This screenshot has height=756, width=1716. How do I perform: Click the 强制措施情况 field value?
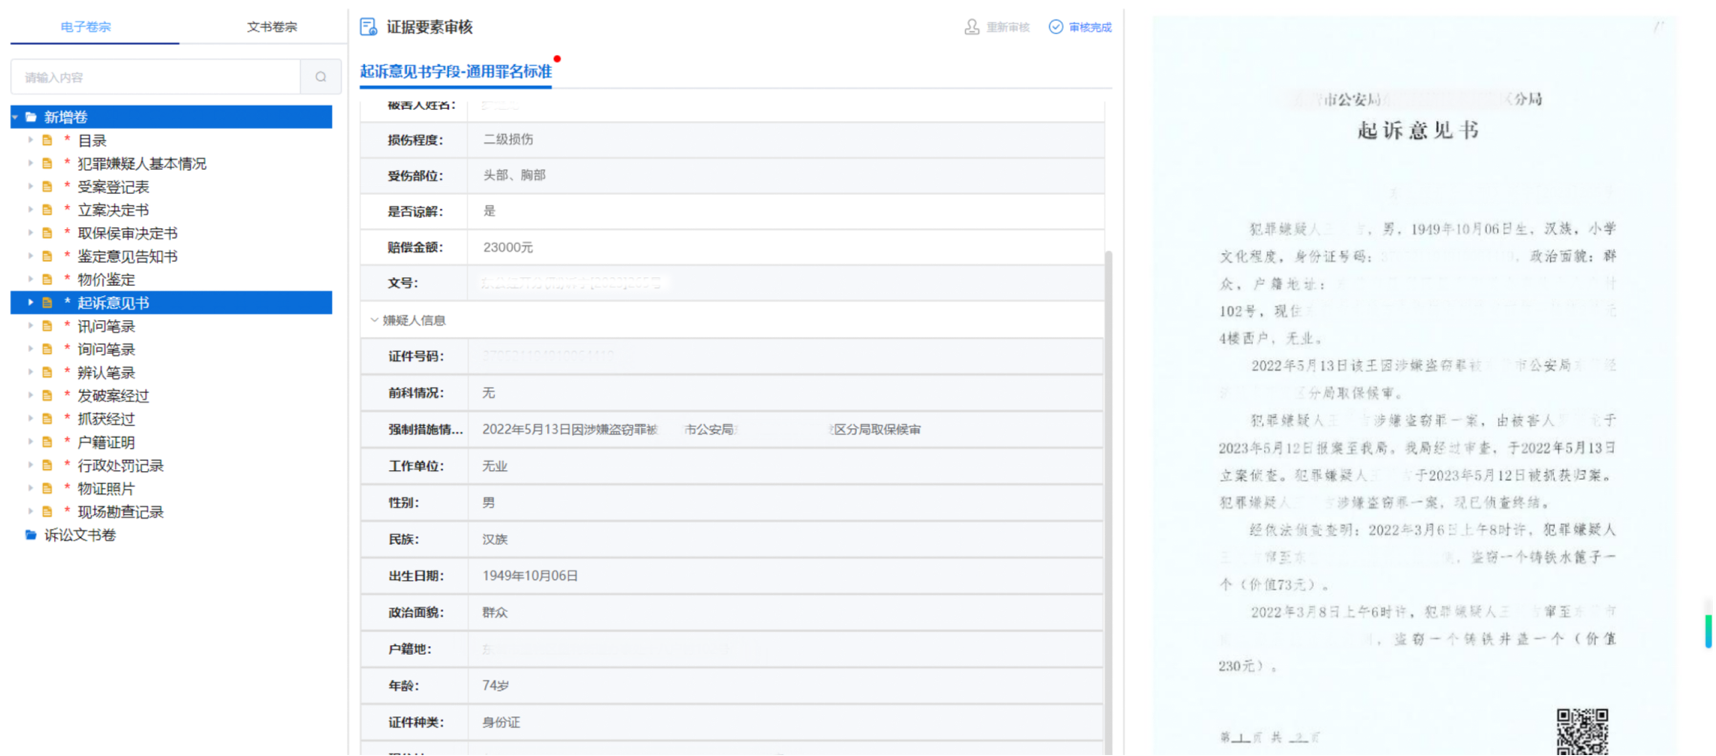(701, 429)
